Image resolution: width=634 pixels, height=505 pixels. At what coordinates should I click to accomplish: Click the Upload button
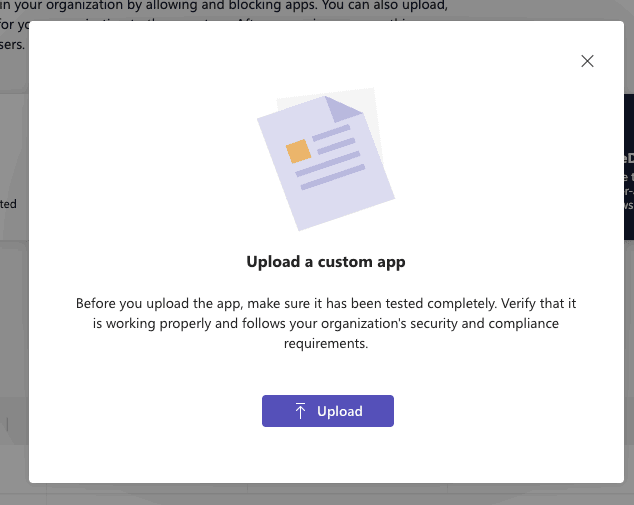click(328, 411)
